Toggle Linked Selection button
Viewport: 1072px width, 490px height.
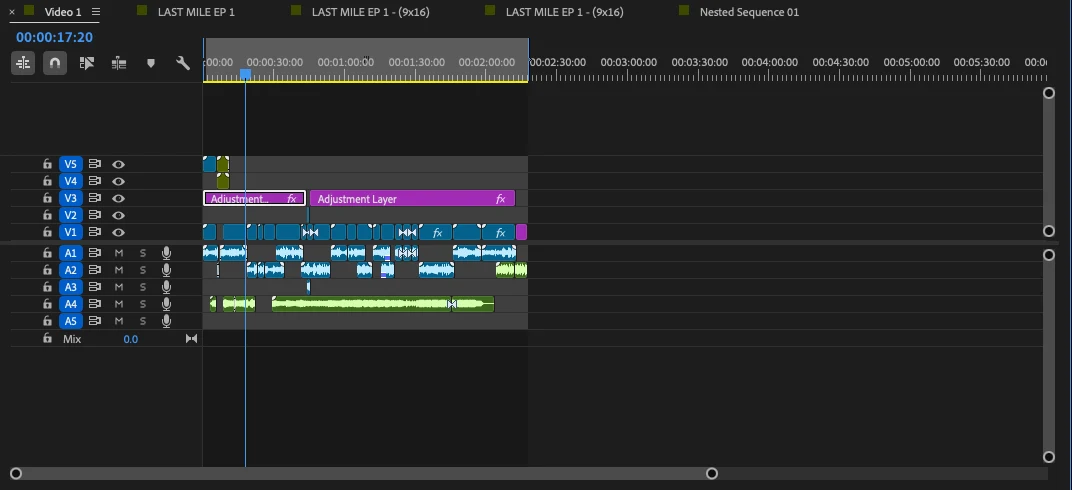pos(87,64)
